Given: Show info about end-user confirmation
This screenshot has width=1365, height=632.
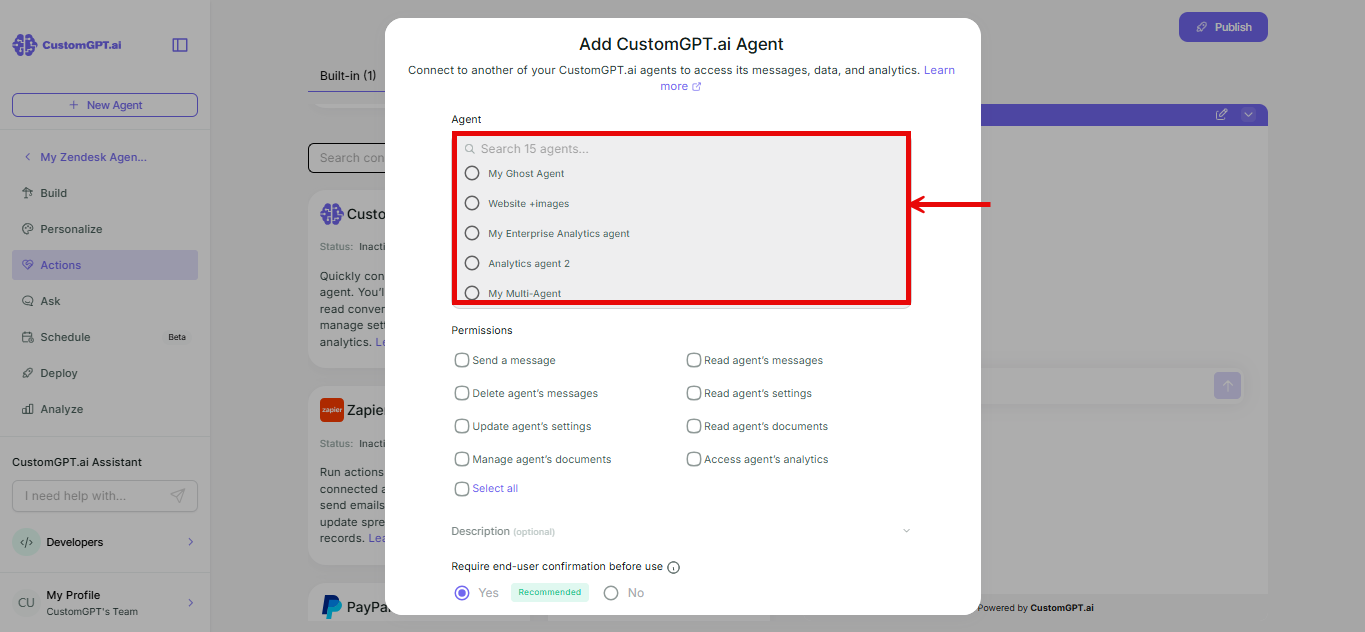Looking at the screenshot, I should point(673,567).
